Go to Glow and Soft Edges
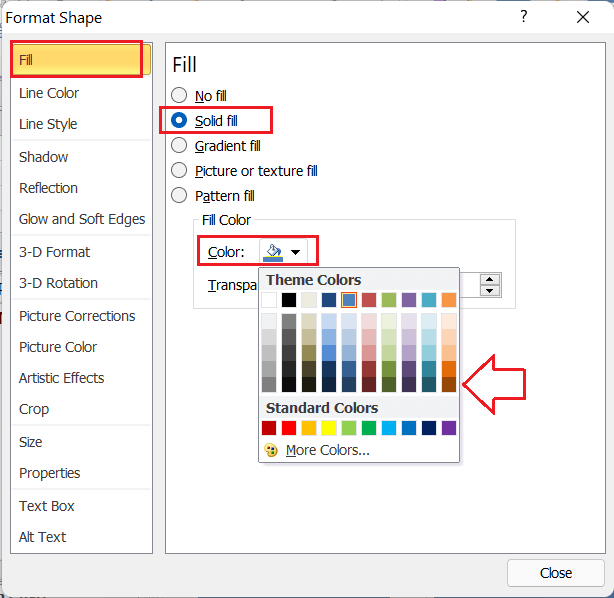Image resolution: width=614 pixels, height=598 pixels. coord(81,219)
